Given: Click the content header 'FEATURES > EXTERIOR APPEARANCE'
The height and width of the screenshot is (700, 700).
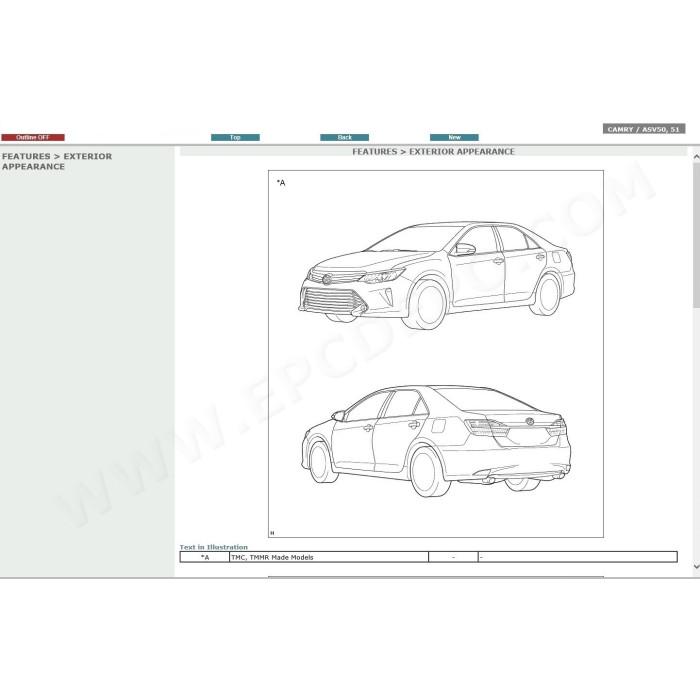Looking at the screenshot, I should [x=433, y=152].
